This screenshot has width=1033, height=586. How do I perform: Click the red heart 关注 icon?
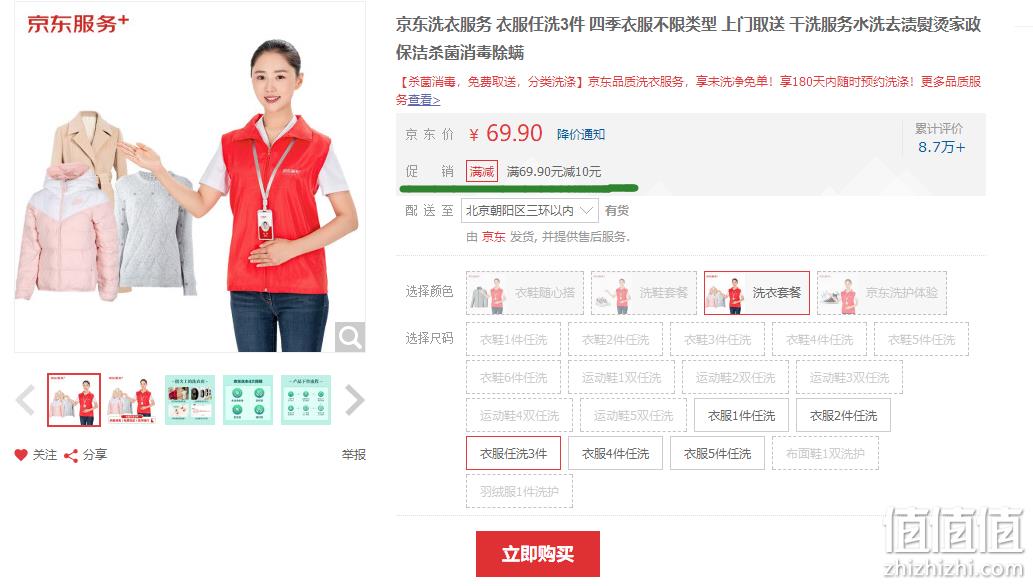[x=21, y=455]
